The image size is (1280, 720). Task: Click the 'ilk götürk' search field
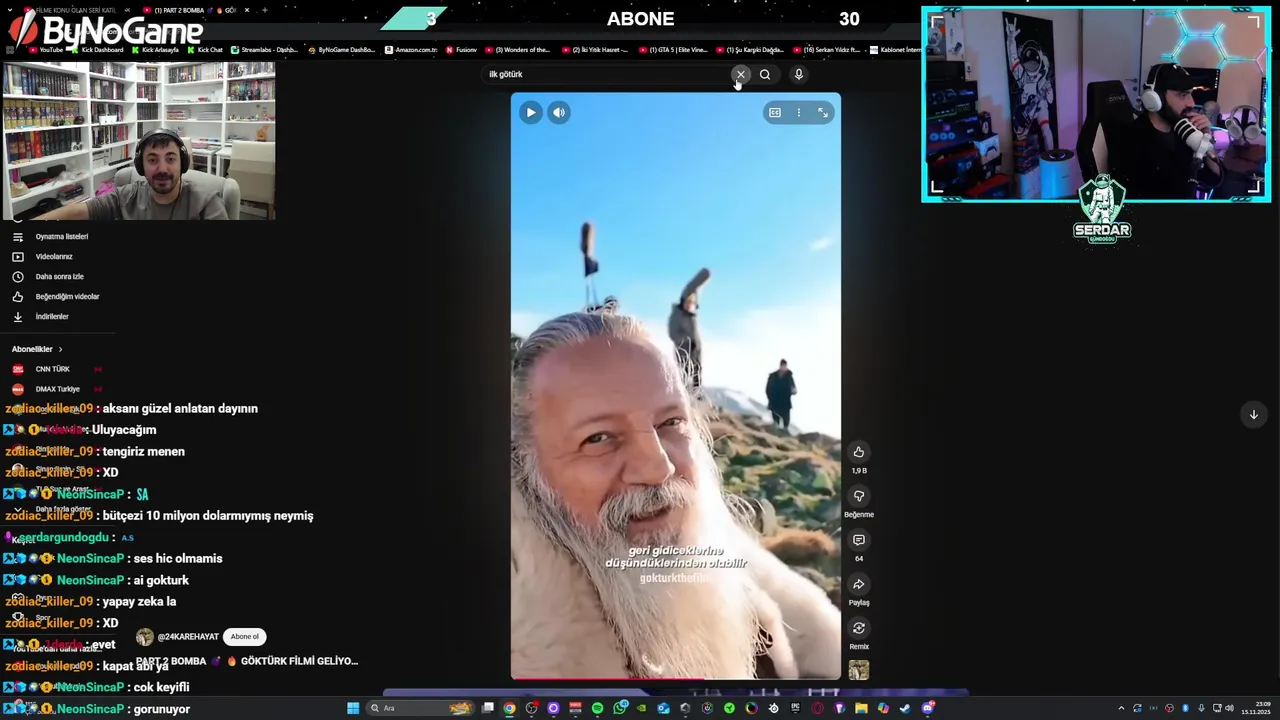point(605,74)
